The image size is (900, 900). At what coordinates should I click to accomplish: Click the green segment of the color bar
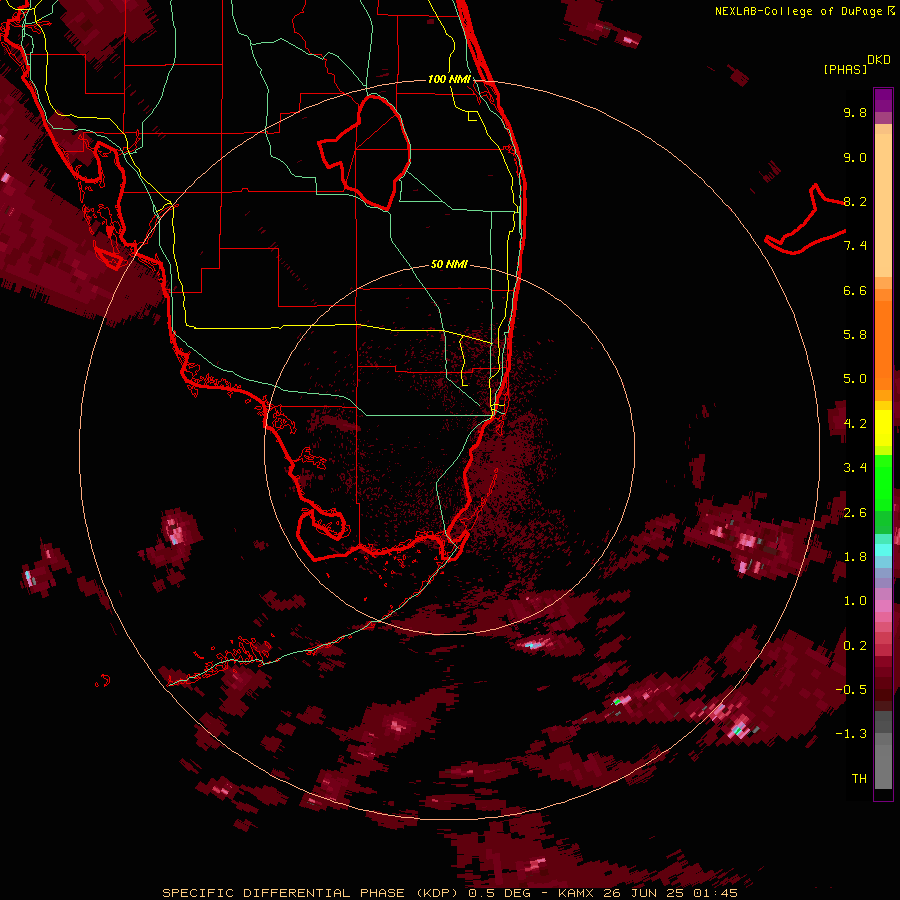point(883,482)
